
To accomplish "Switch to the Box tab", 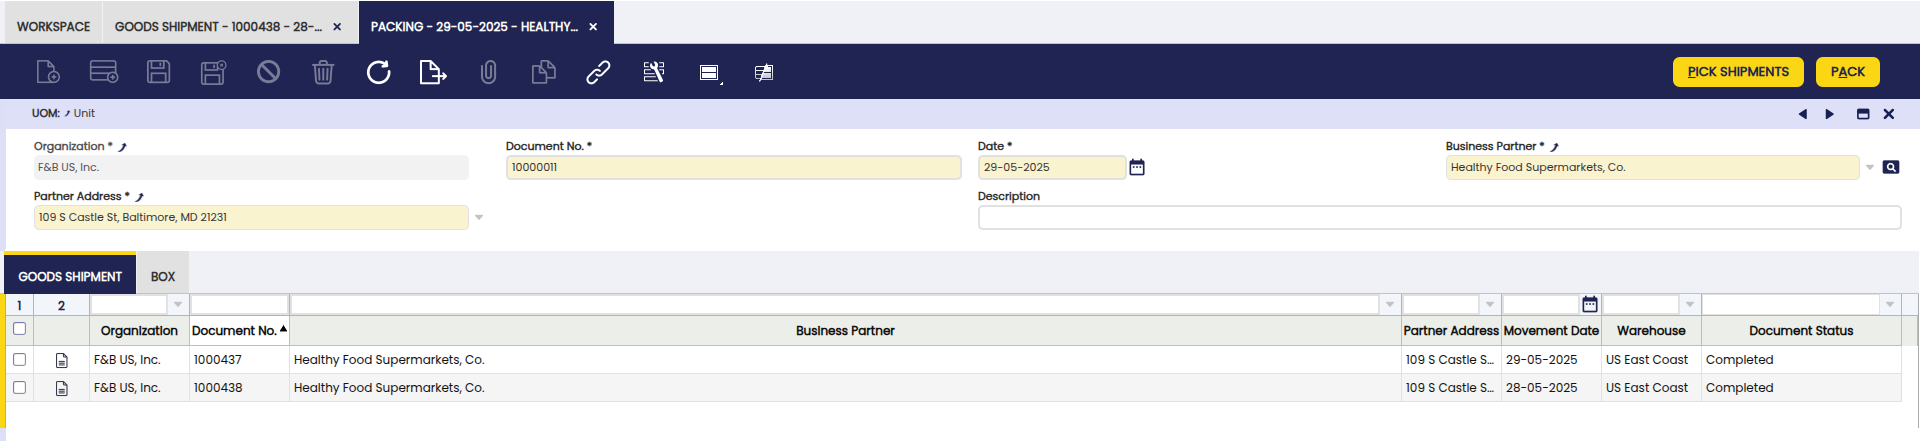I will [x=163, y=277].
